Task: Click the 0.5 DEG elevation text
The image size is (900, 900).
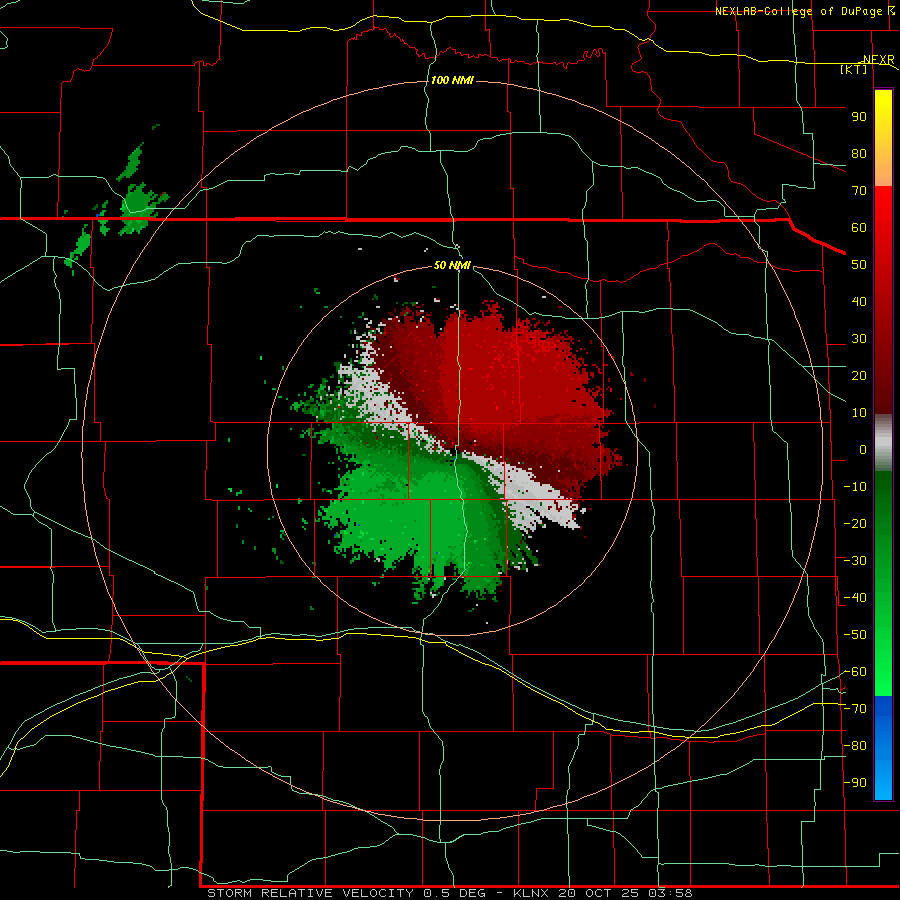Action: click(455, 893)
